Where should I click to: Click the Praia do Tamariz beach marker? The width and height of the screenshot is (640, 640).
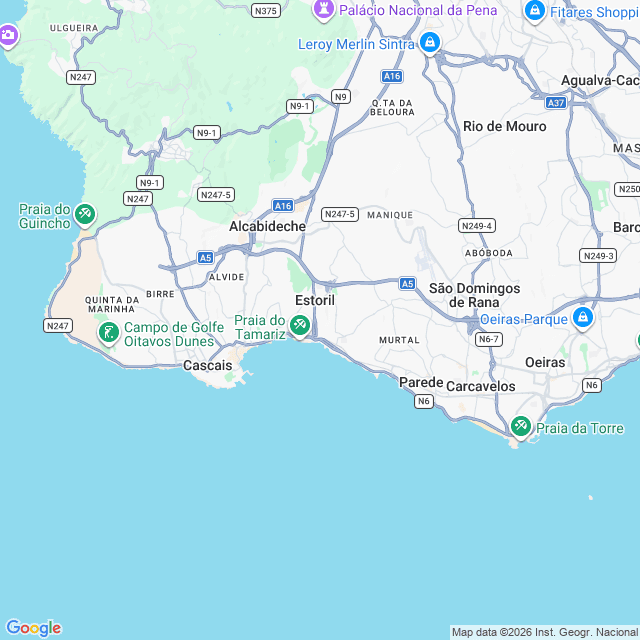point(300,326)
